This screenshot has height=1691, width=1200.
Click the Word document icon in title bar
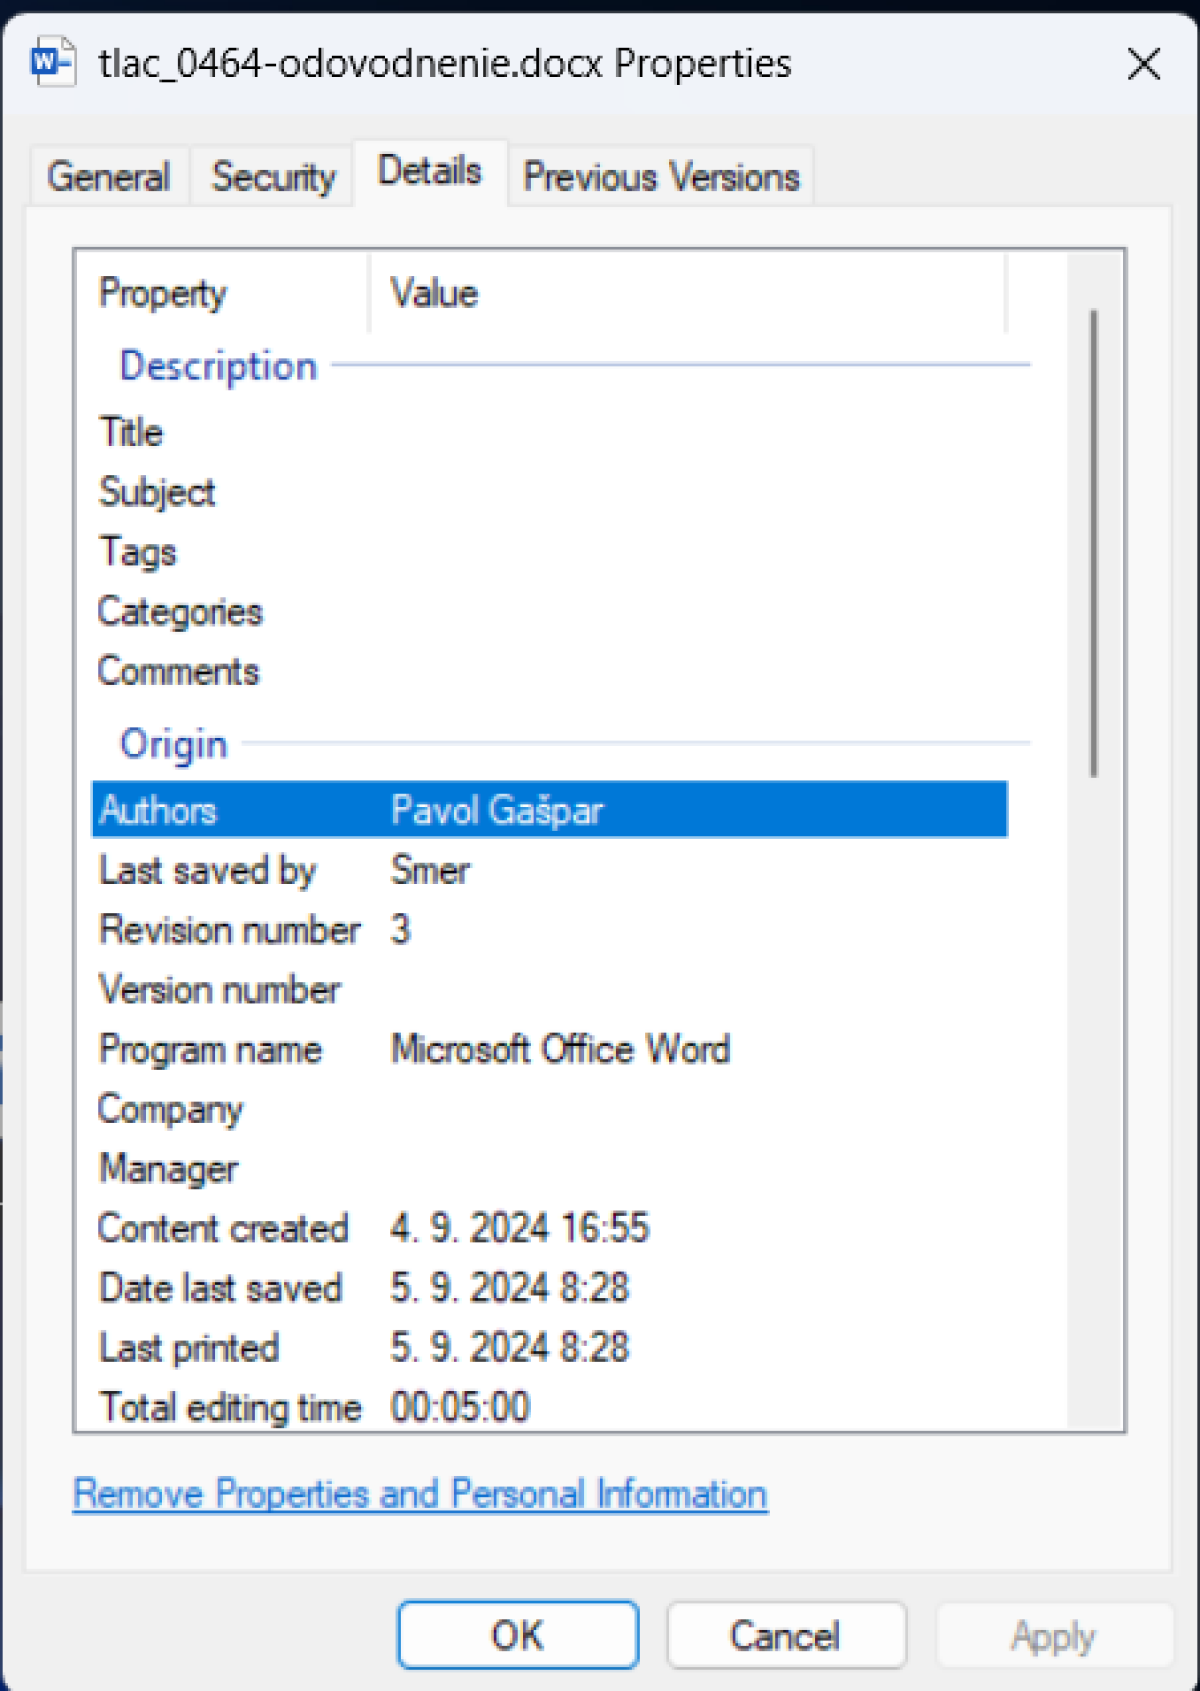click(x=52, y=63)
